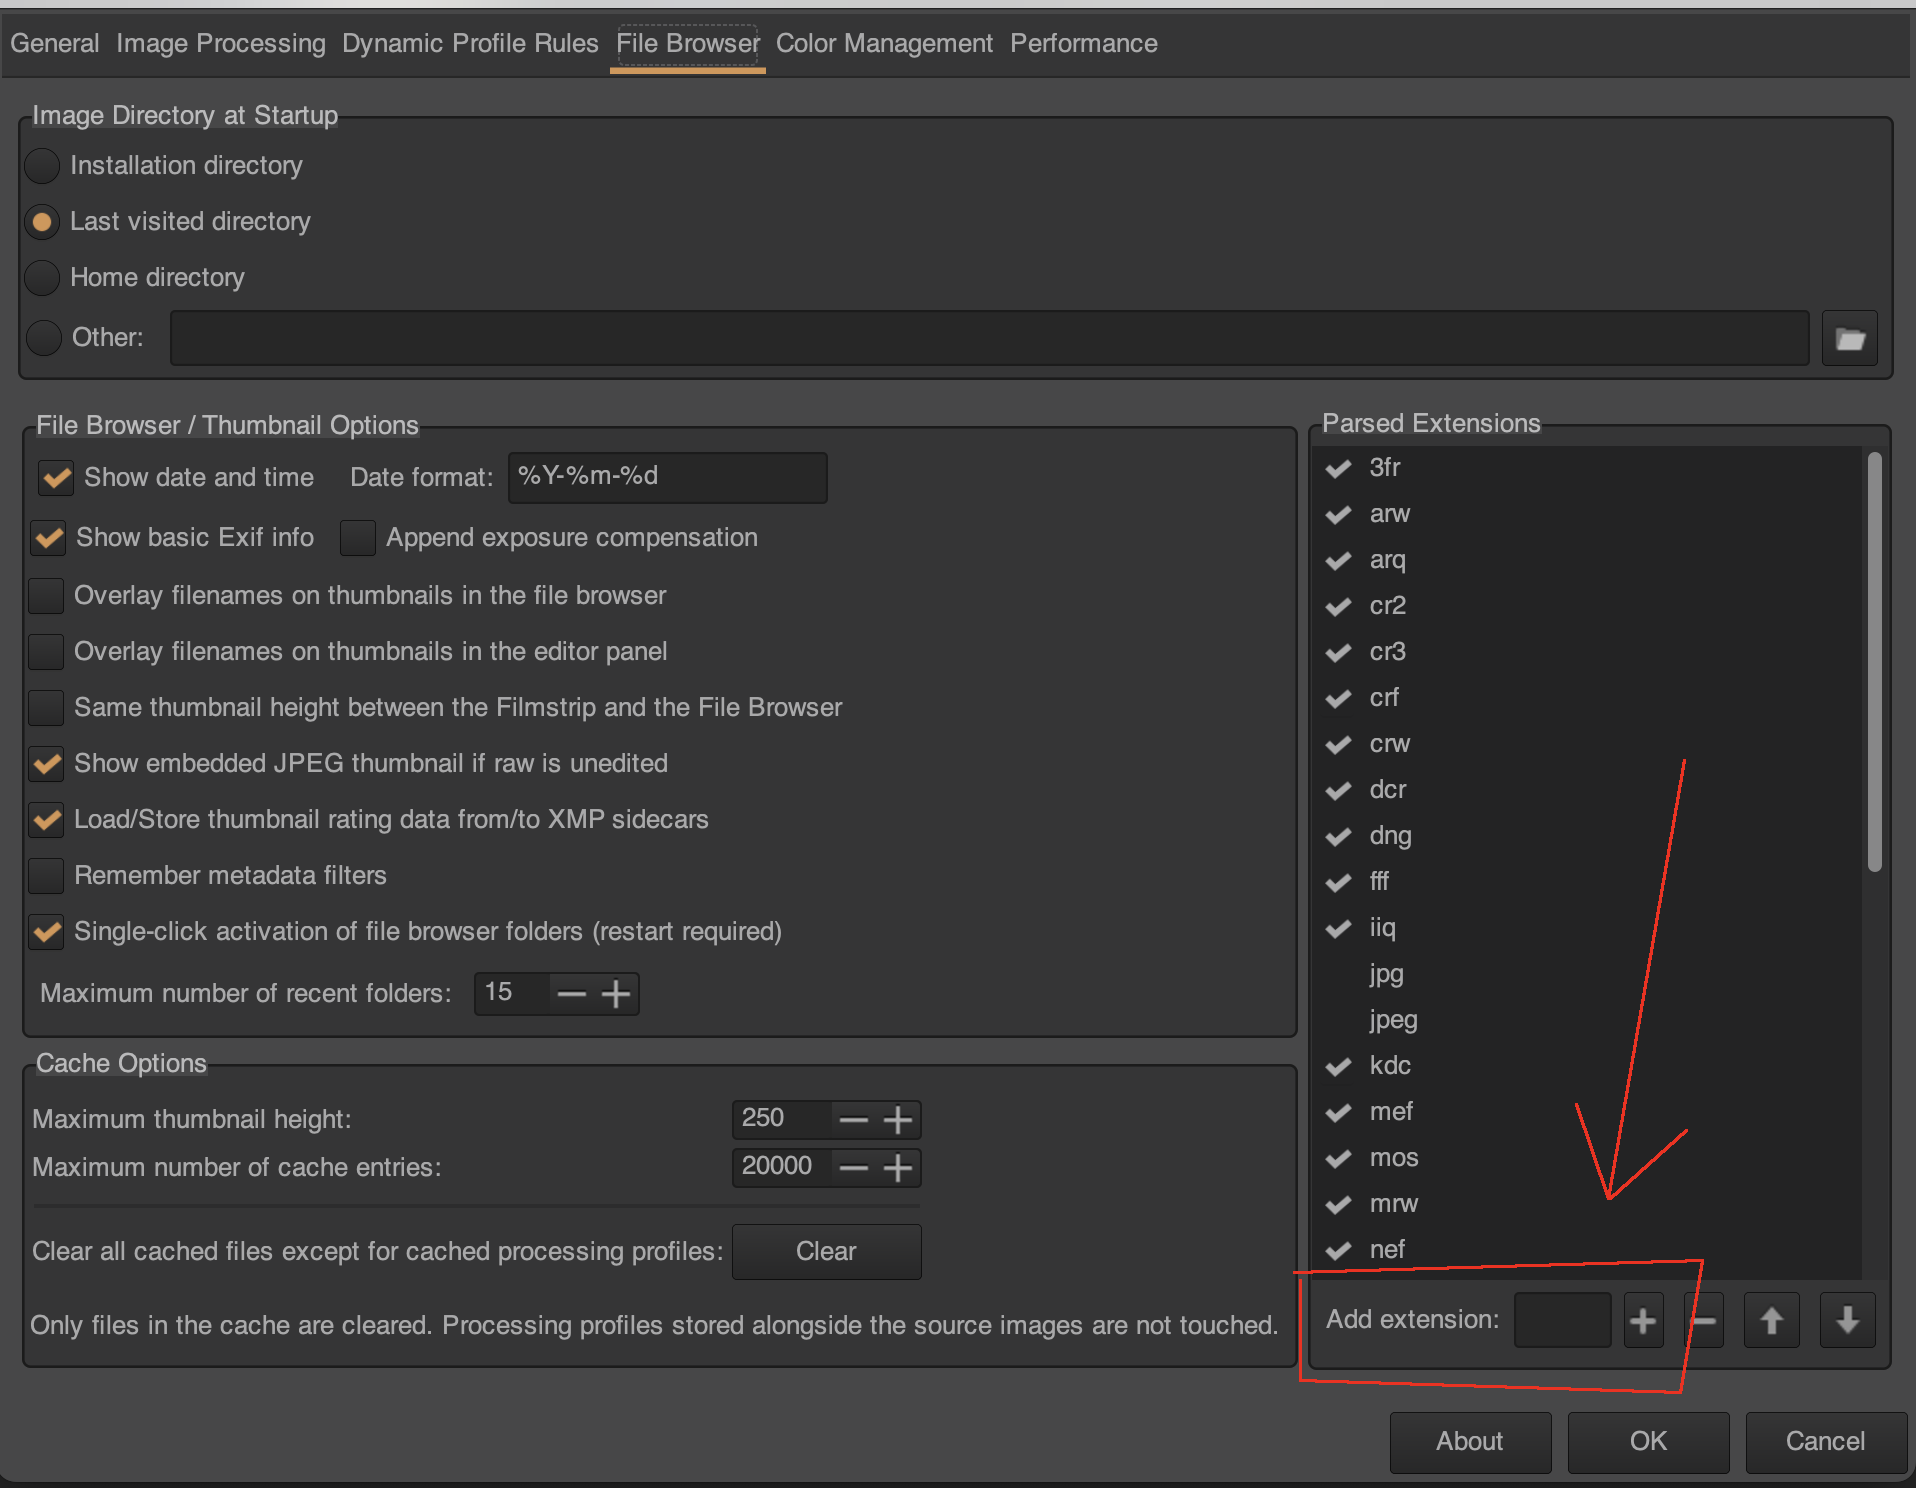The image size is (1916, 1488).
Task: Move extension down with the down arrow
Action: [1847, 1321]
